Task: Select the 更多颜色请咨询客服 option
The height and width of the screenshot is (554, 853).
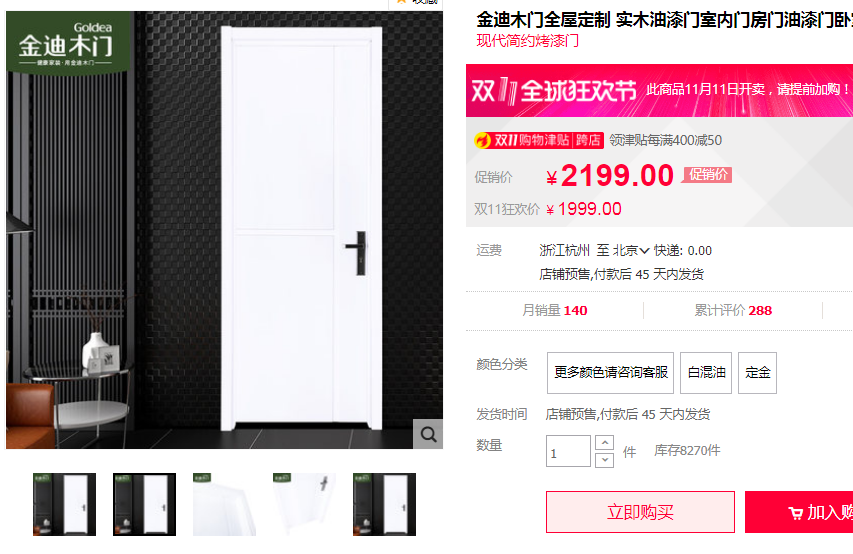Action: pyautogui.click(x=610, y=373)
